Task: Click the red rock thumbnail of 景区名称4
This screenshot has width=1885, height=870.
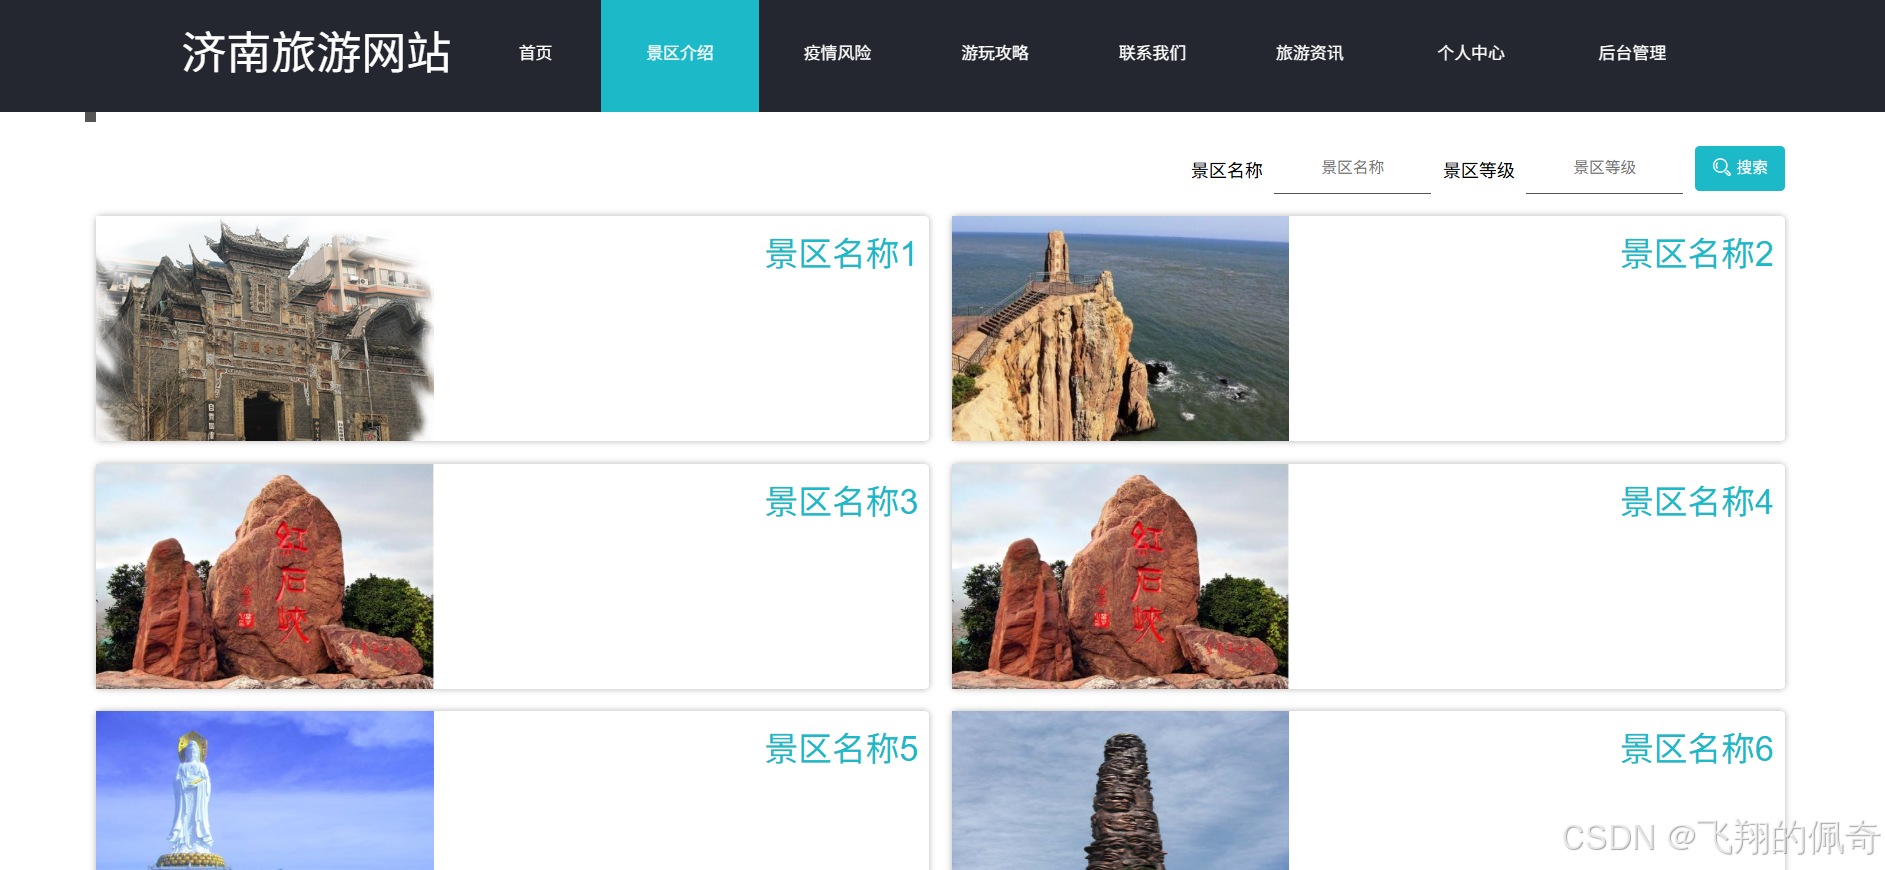Action: [1120, 576]
